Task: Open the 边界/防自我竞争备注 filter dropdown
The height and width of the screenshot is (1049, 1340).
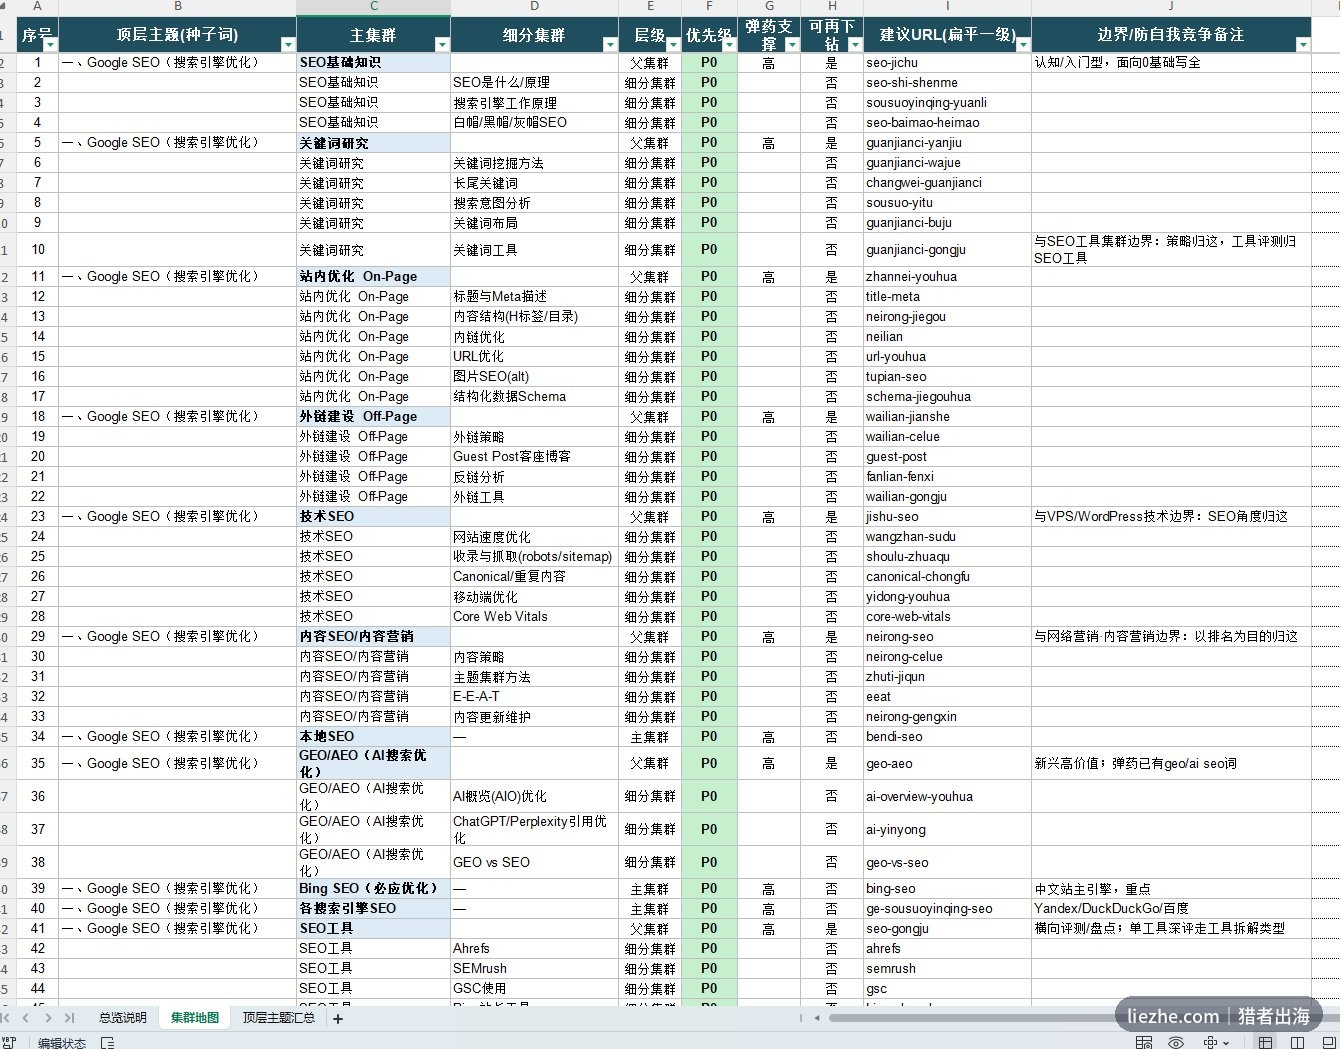Action: point(1302,44)
